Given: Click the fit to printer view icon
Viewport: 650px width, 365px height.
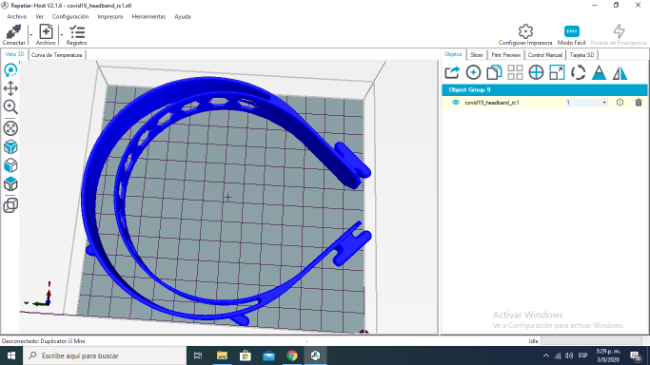Looking at the screenshot, I should (11, 128).
